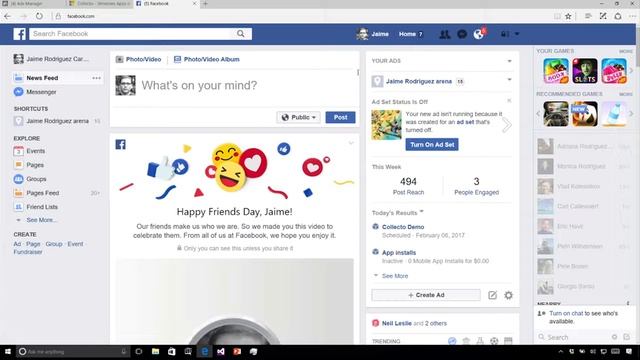This screenshot has height=360, width=640.
Task: Open Neil Leslie link
Action: [x=396, y=323]
